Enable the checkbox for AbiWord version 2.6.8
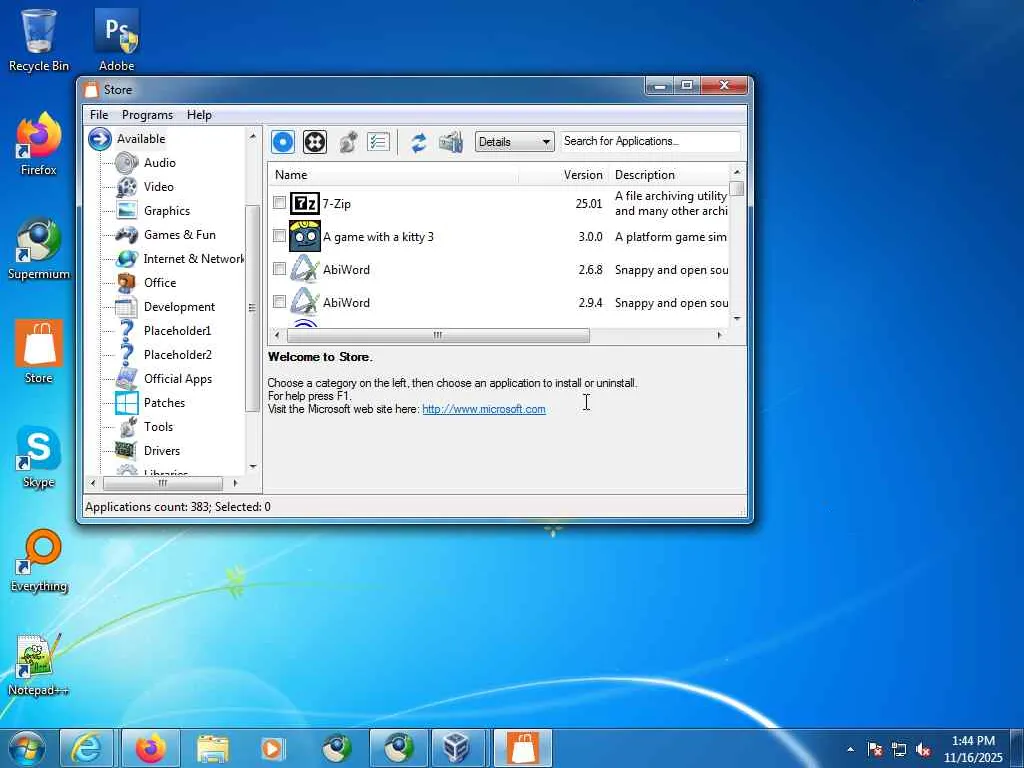The image size is (1024, 768). [x=279, y=269]
